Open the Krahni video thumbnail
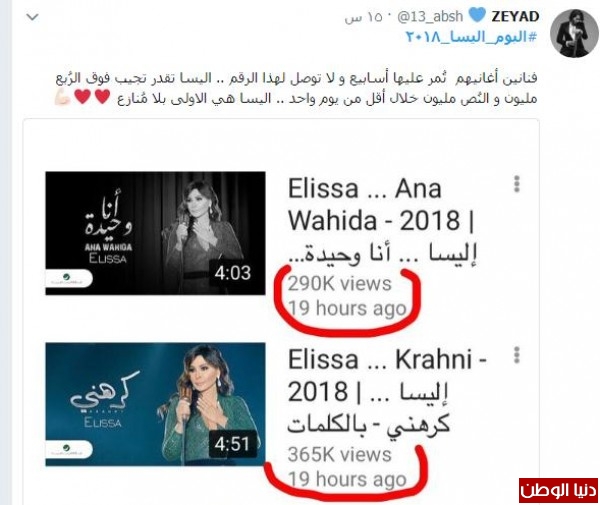Screen dimensions: 600x505 [155, 404]
